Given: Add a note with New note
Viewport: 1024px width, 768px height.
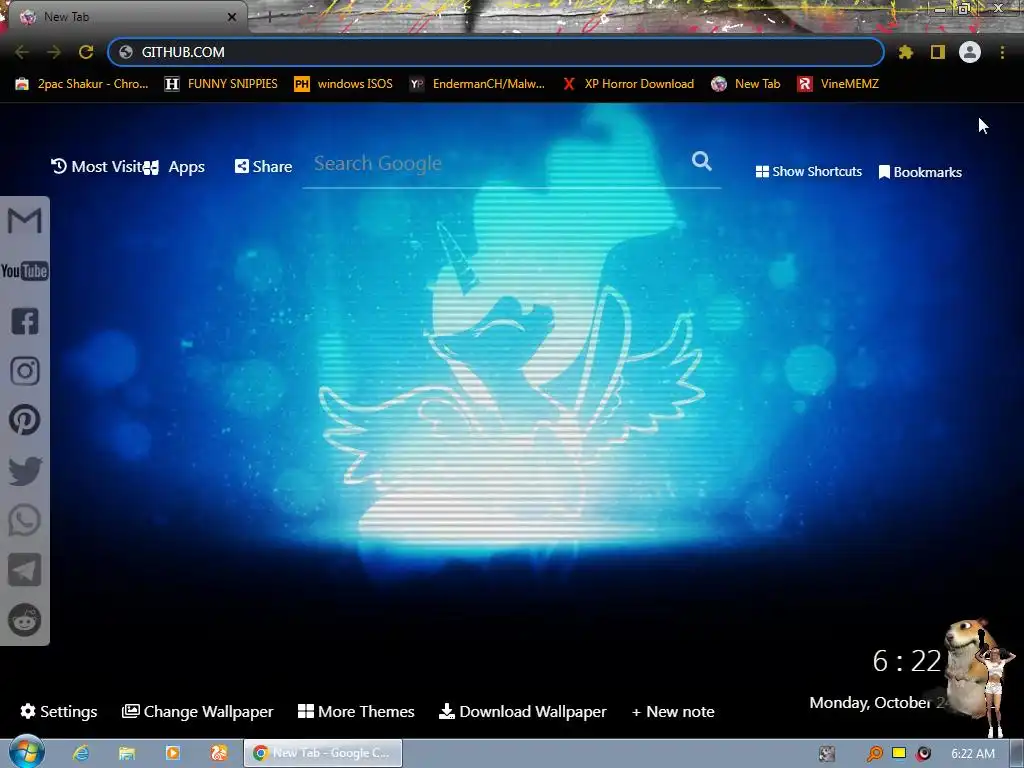Looking at the screenshot, I should tap(673, 711).
